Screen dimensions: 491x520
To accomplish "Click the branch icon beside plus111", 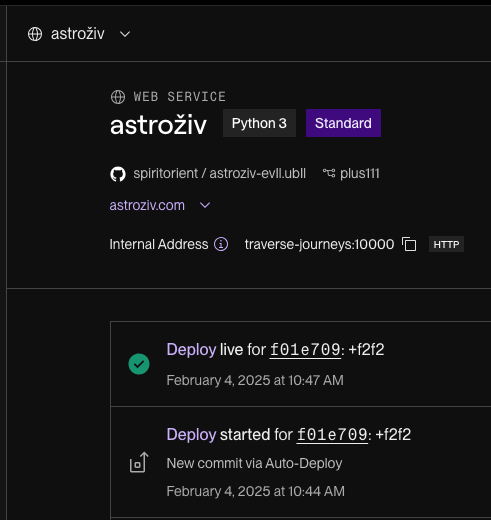I will tap(329, 173).
